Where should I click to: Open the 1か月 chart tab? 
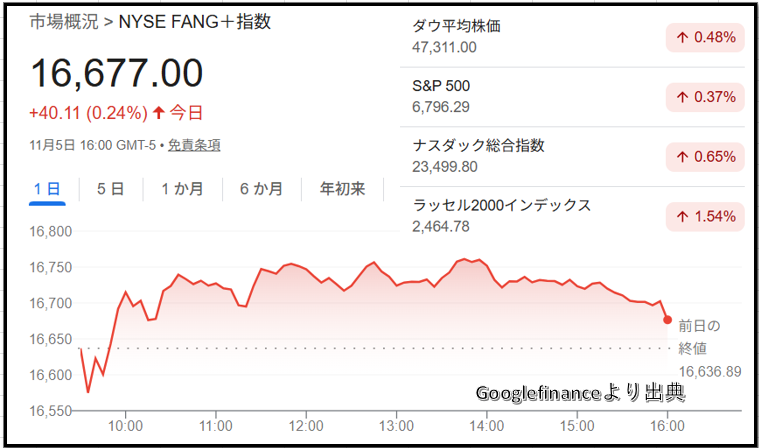pyautogui.click(x=182, y=188)
